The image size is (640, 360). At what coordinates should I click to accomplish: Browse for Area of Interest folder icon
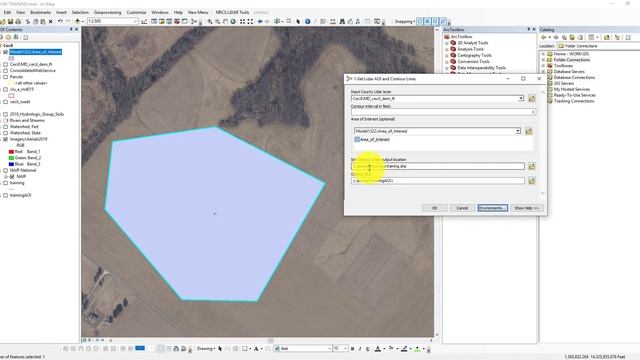tap(529, 131)
